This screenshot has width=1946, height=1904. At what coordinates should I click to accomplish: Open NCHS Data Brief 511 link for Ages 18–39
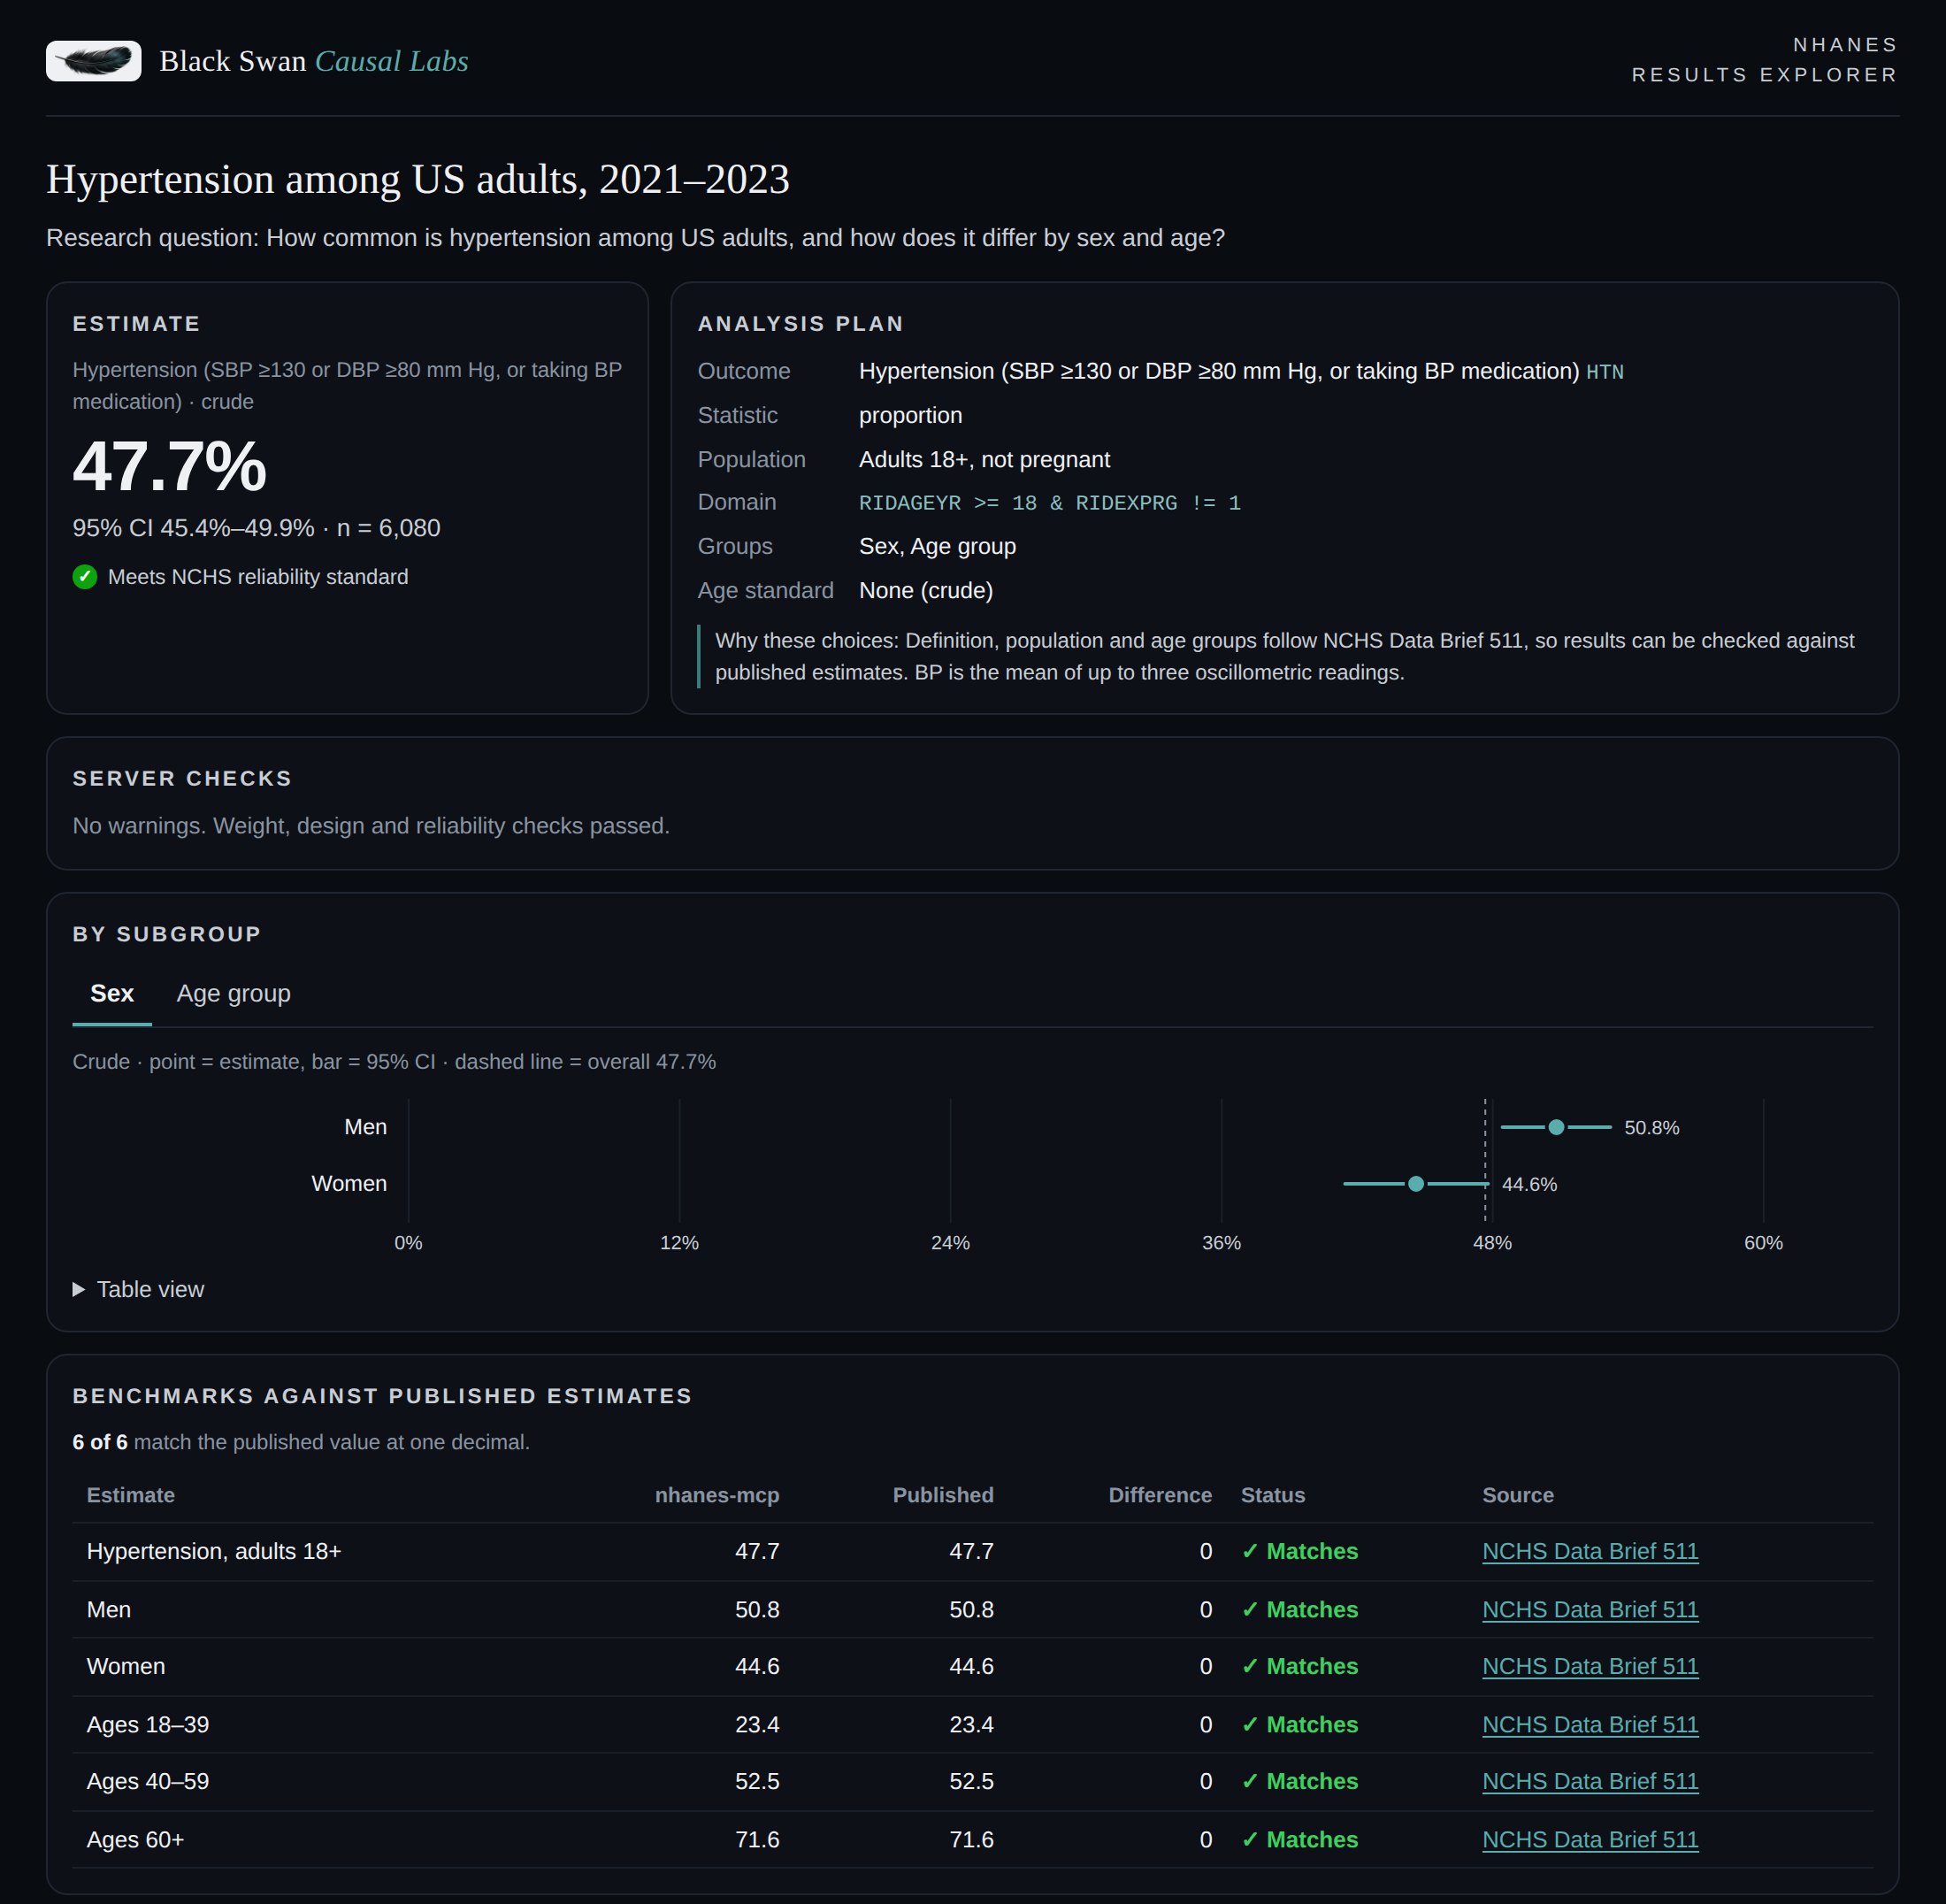click(x=1590, y=1724)
